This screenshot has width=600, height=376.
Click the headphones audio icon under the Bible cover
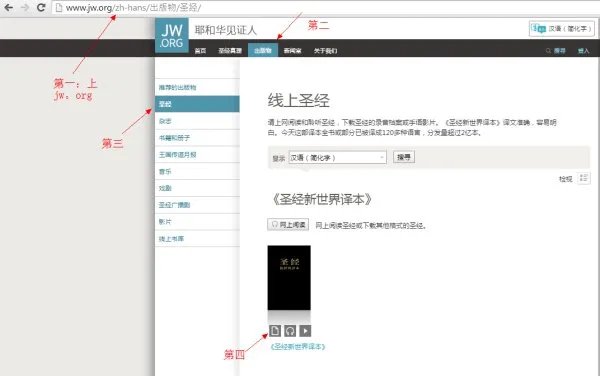pyautogui.click(x=290, y=330)
